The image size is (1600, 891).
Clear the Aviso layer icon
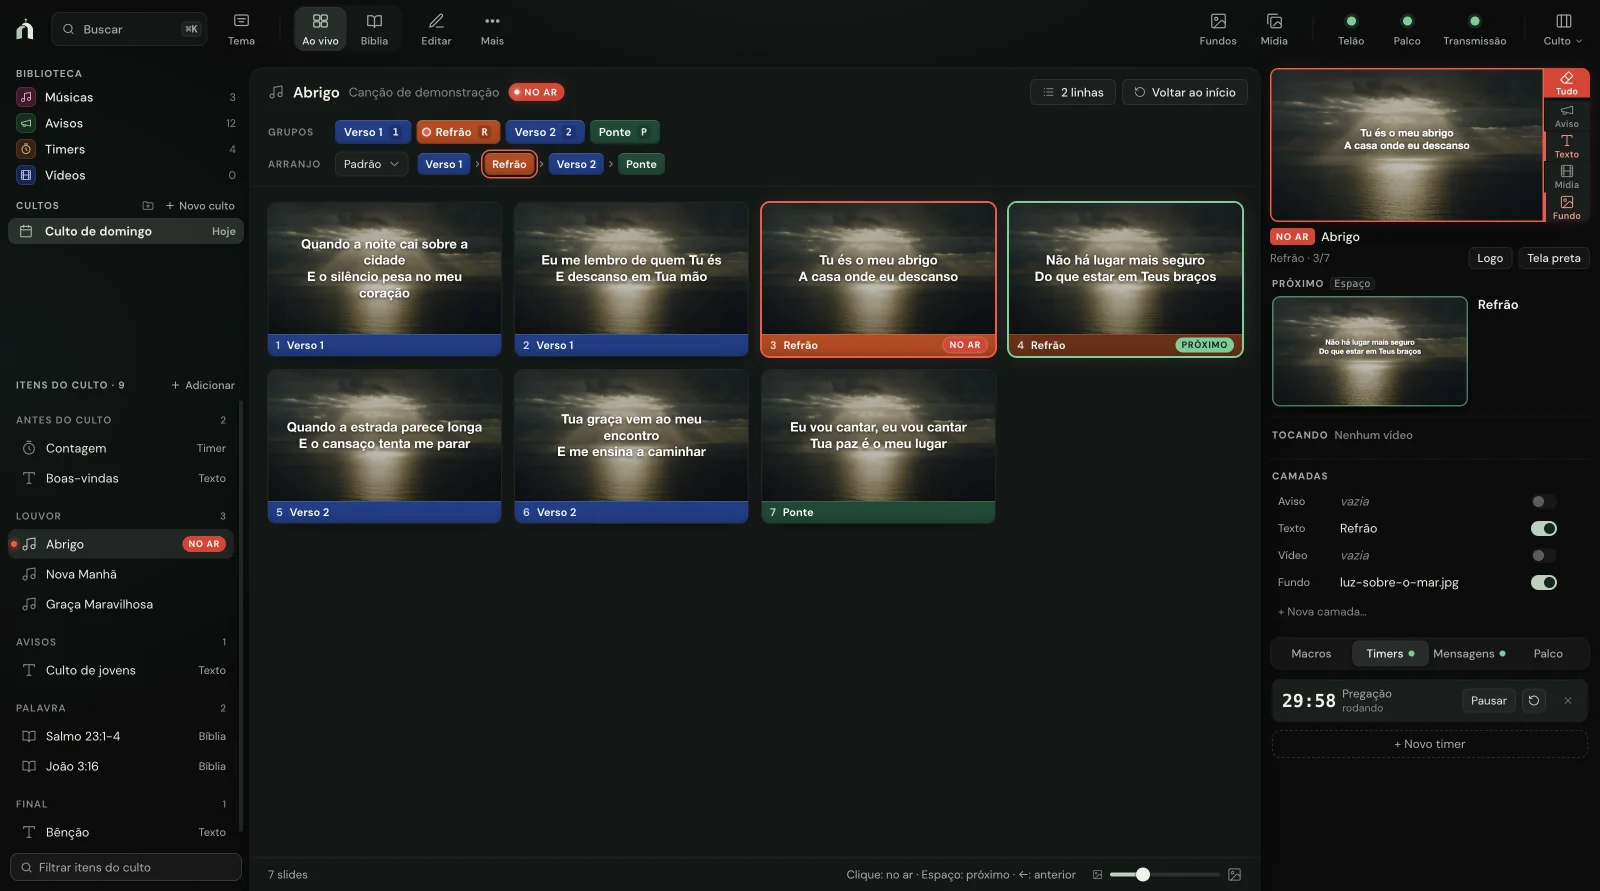click(x=1567, y=116)
